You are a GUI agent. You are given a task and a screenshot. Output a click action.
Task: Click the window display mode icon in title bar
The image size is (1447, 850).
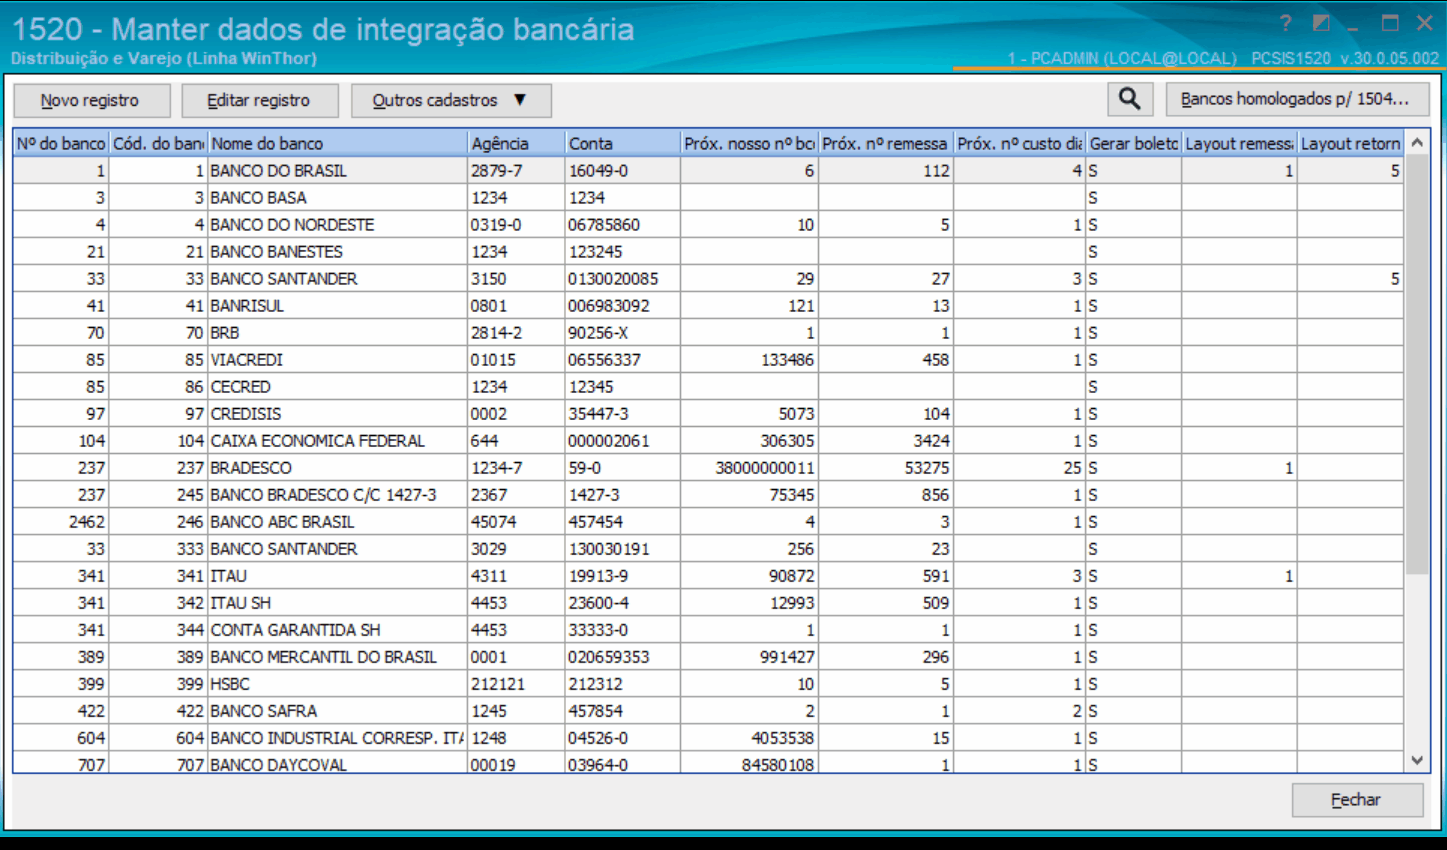[x=1321, y=23]
